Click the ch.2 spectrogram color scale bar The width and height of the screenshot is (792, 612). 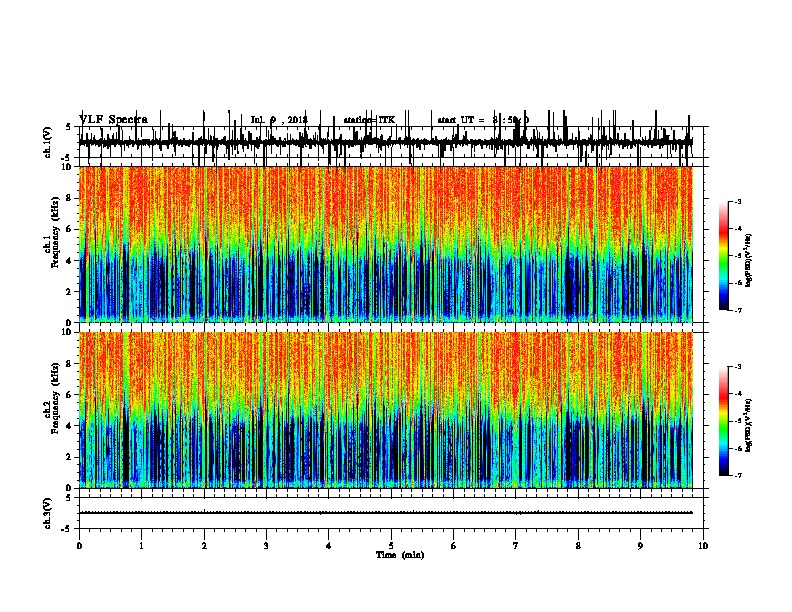point(724,421)
